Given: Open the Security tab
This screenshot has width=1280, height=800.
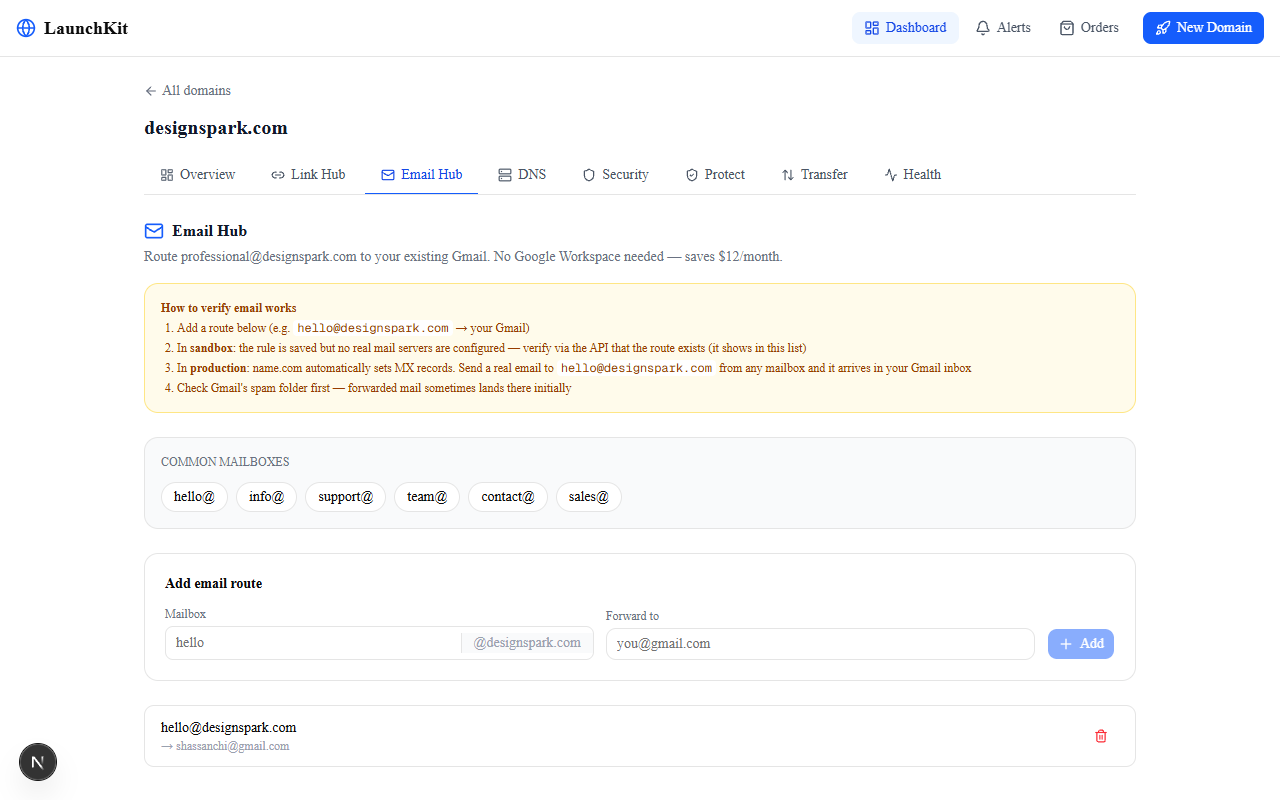Looking at the screenshot, I should [x=616, y=175].
